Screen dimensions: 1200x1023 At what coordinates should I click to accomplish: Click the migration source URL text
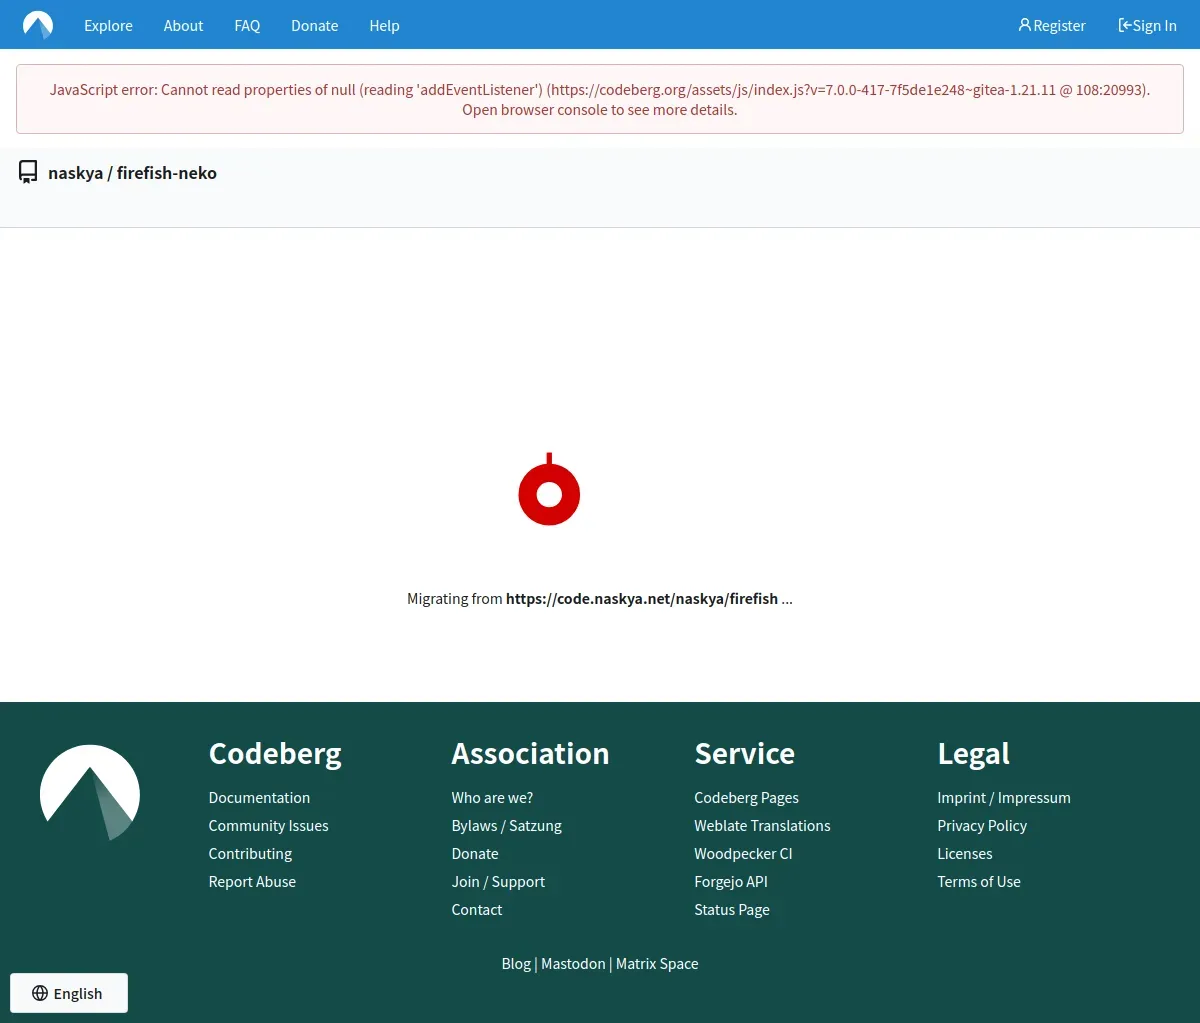click(x=641, y=599)
